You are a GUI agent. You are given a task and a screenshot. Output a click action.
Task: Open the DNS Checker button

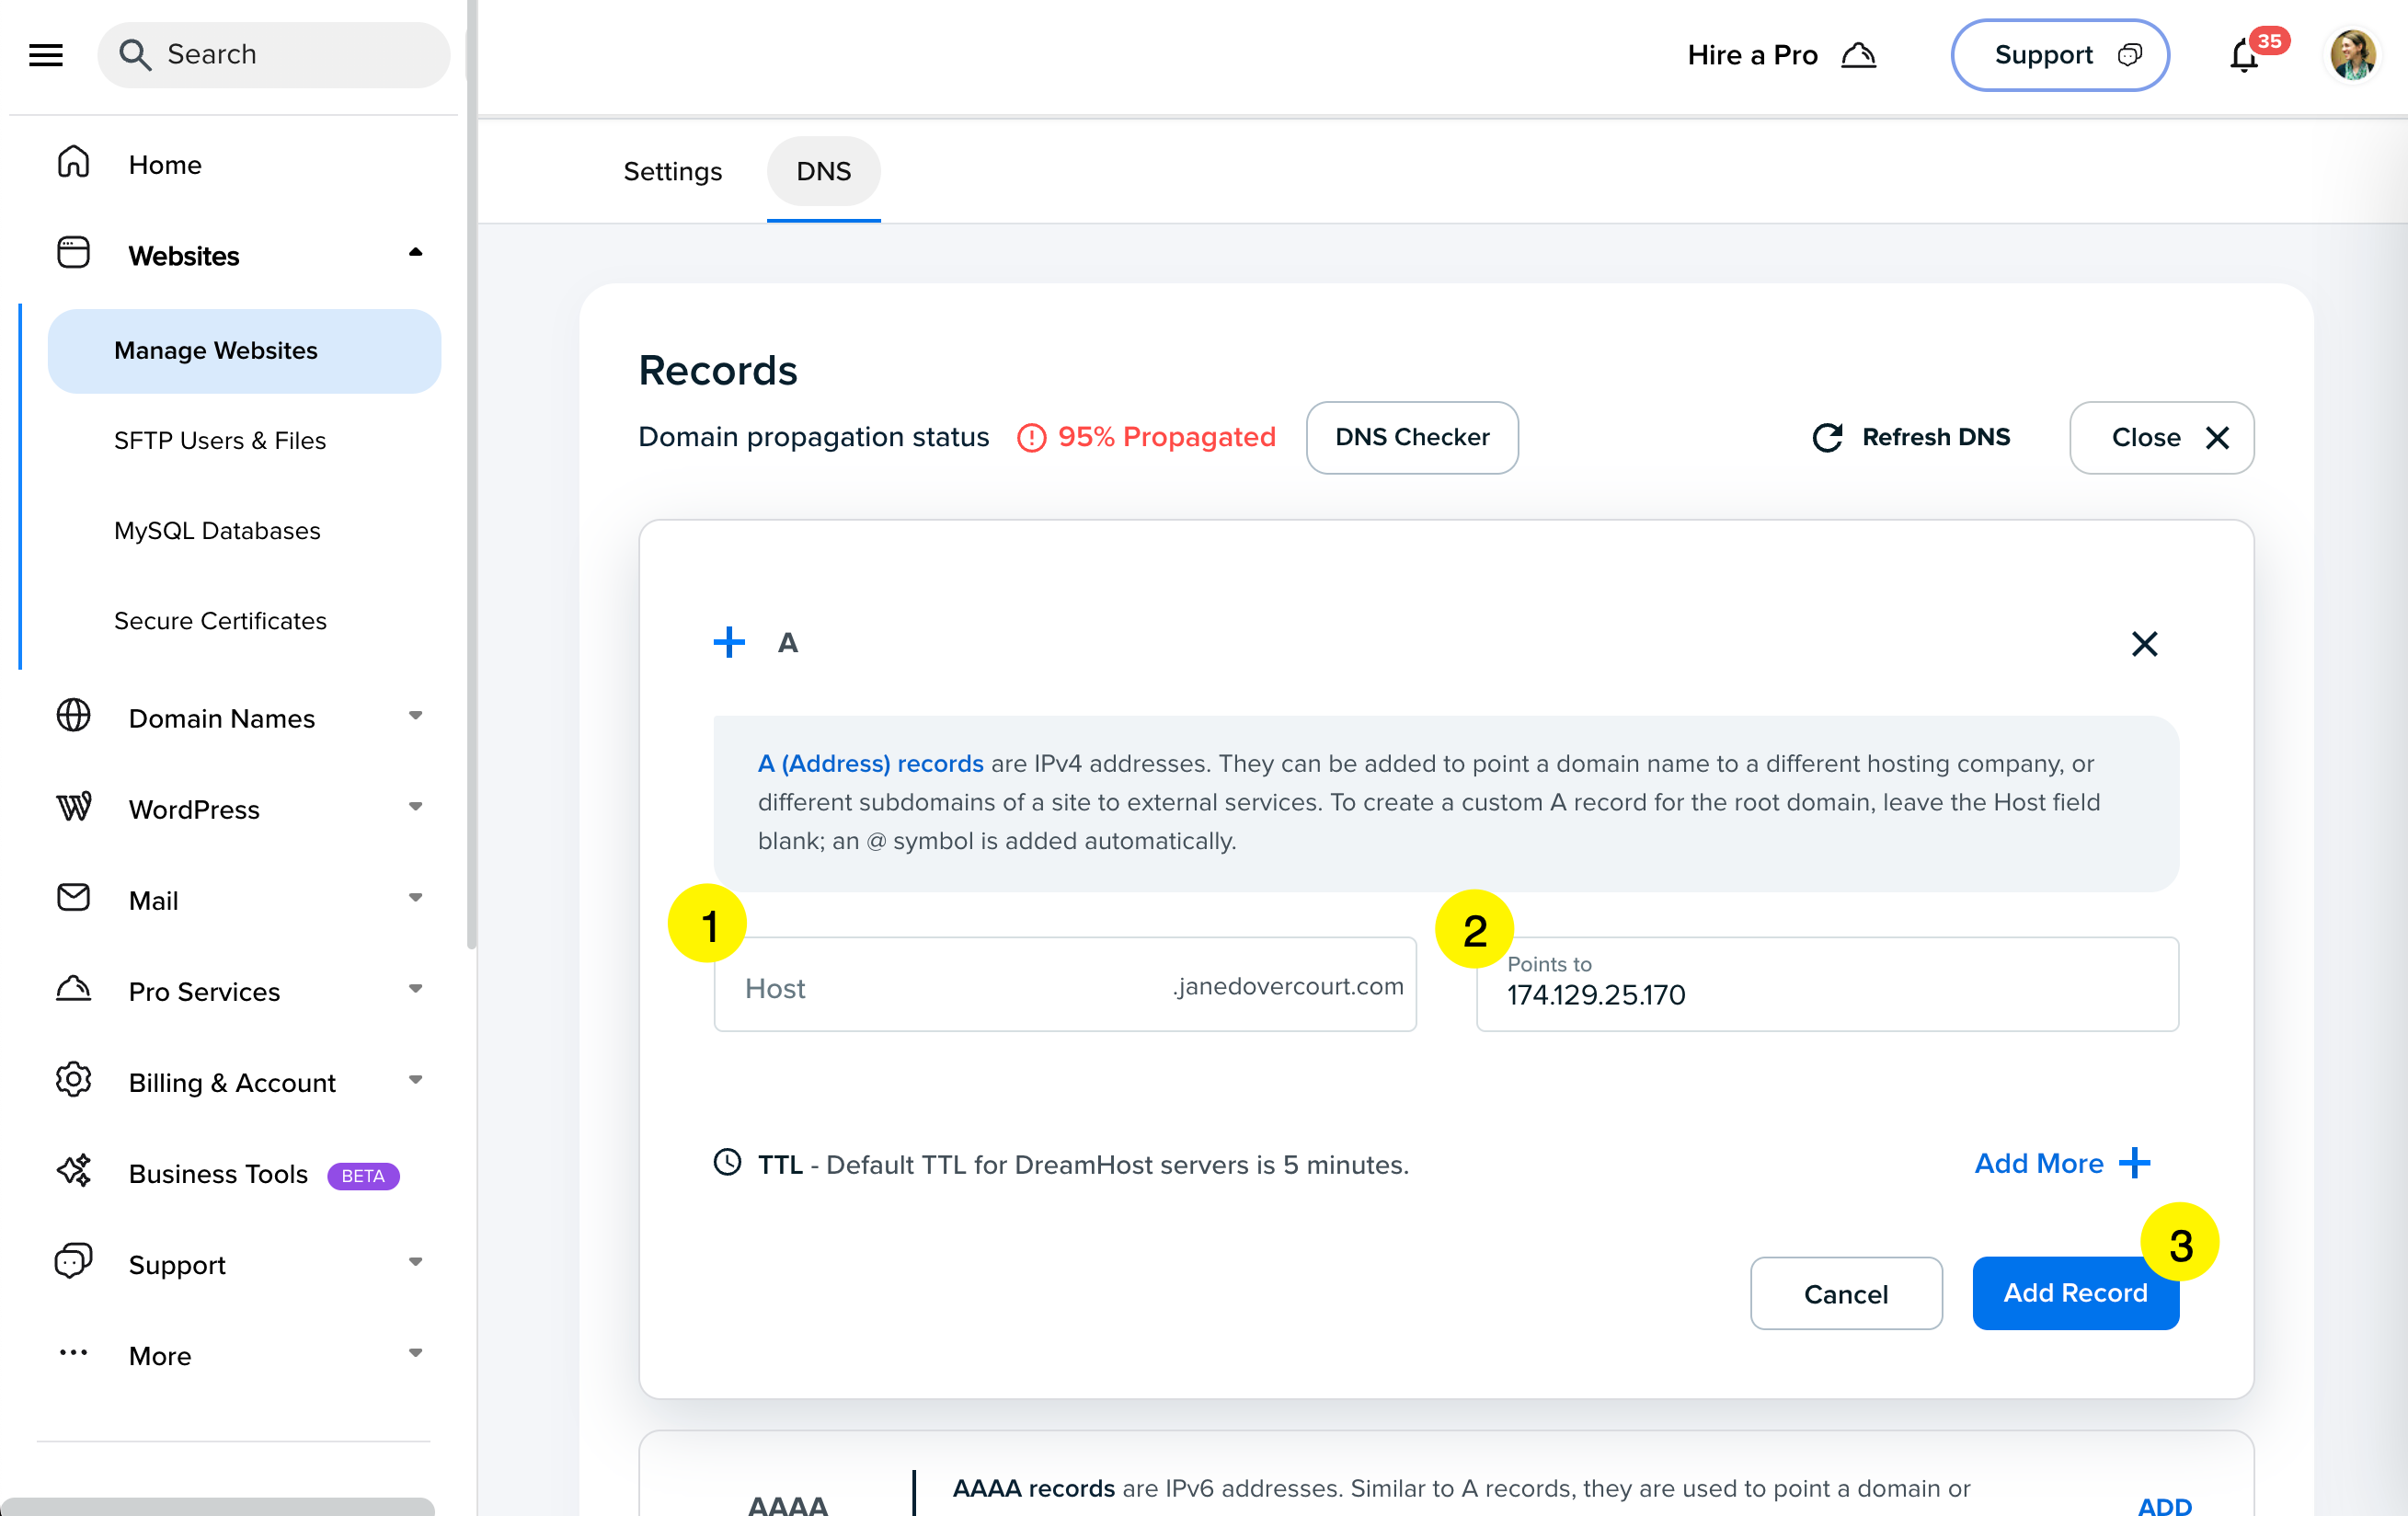point(1411,437)
